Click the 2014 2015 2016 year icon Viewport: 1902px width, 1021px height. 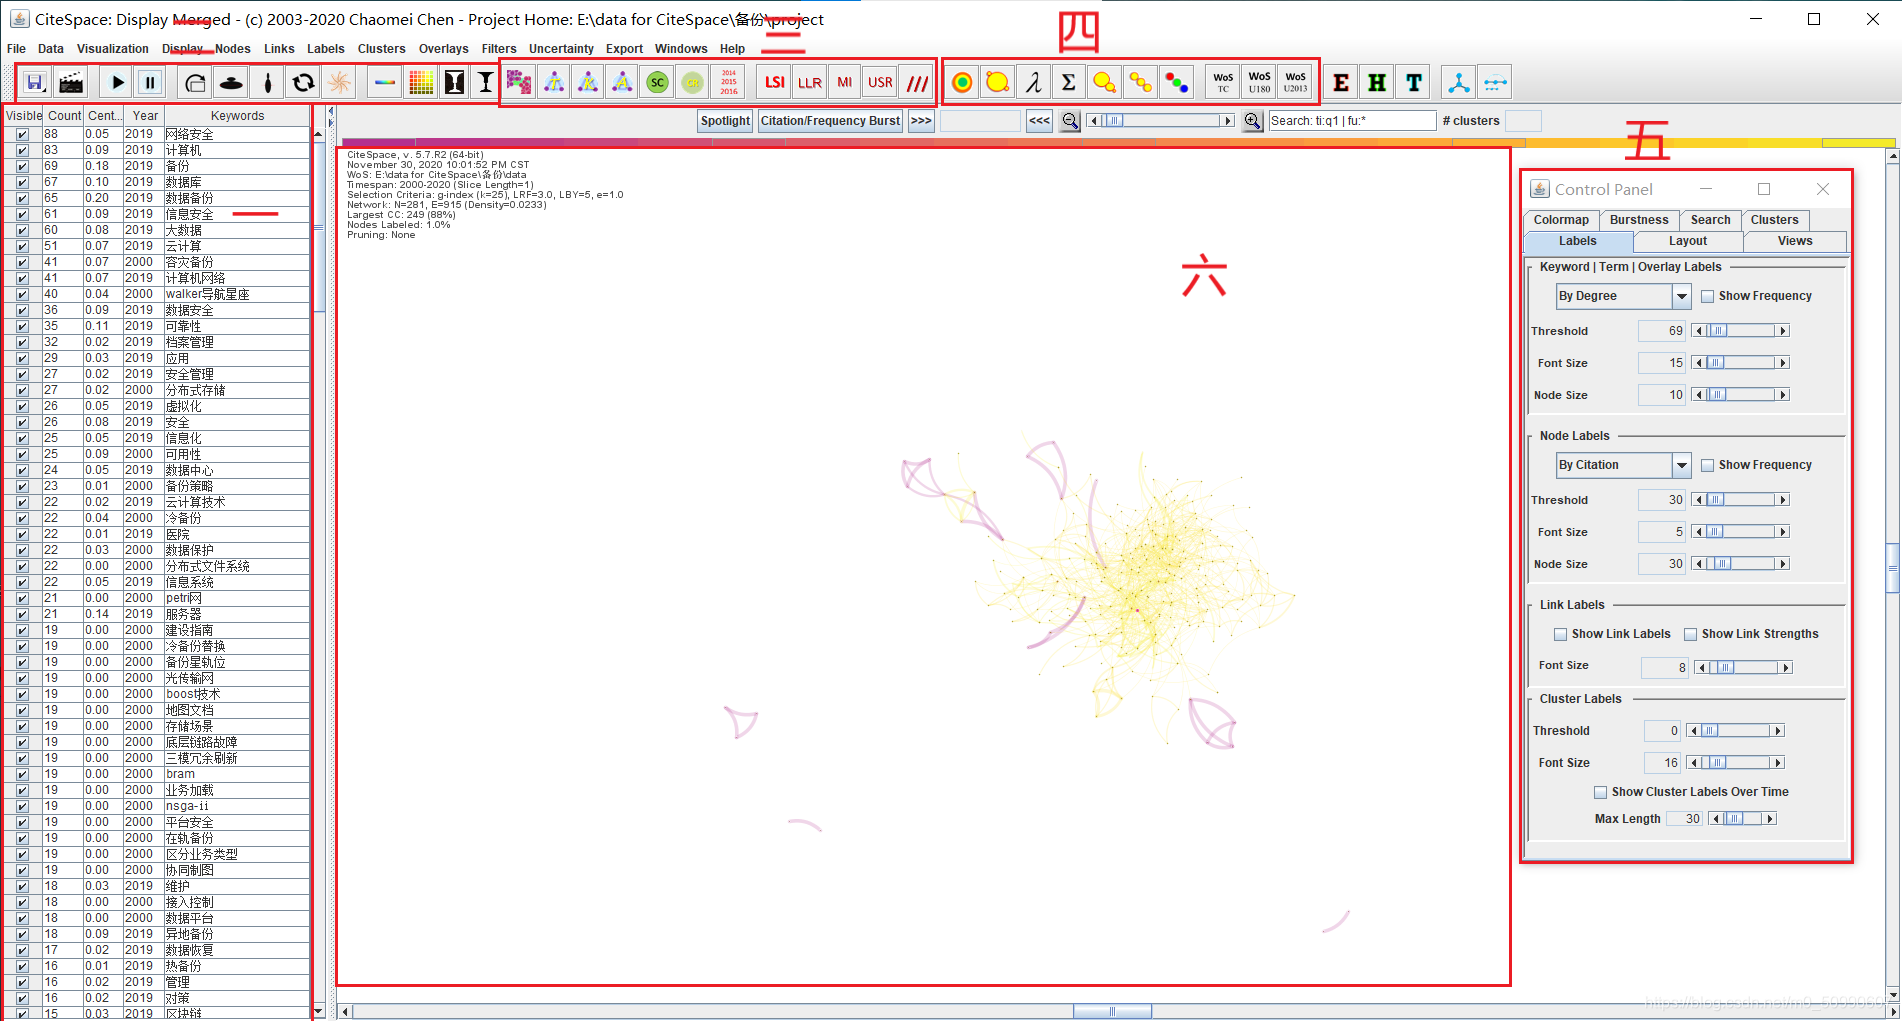tap(728, 83)
